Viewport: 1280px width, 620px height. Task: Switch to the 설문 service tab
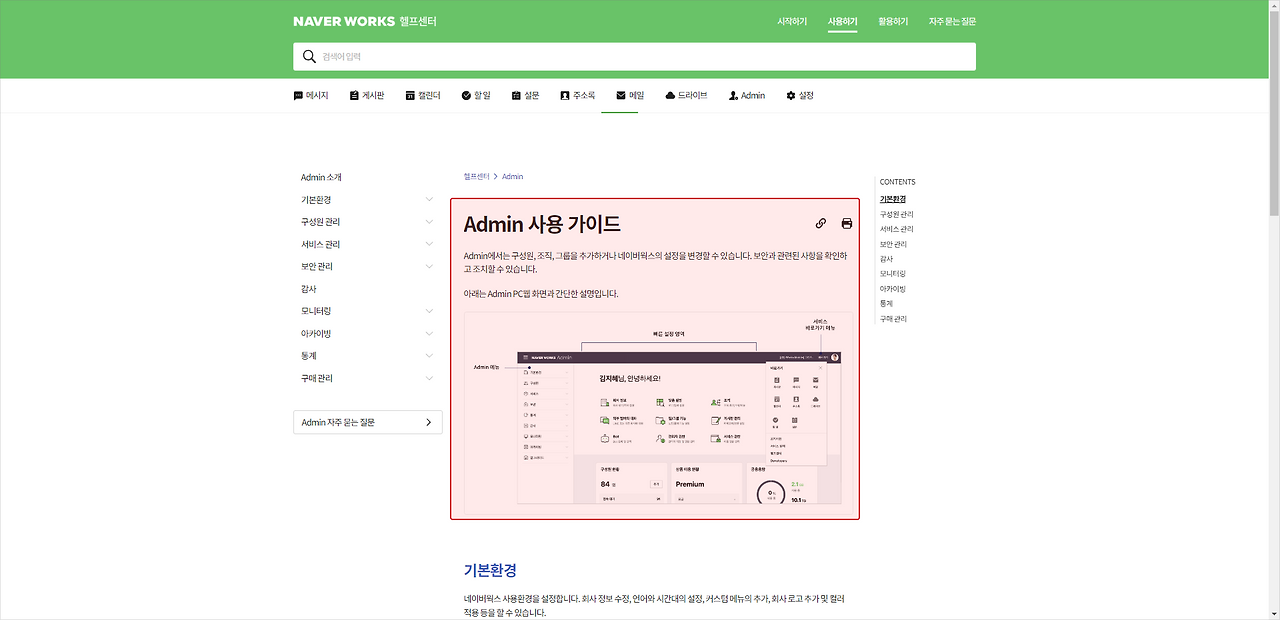point(525,95)
